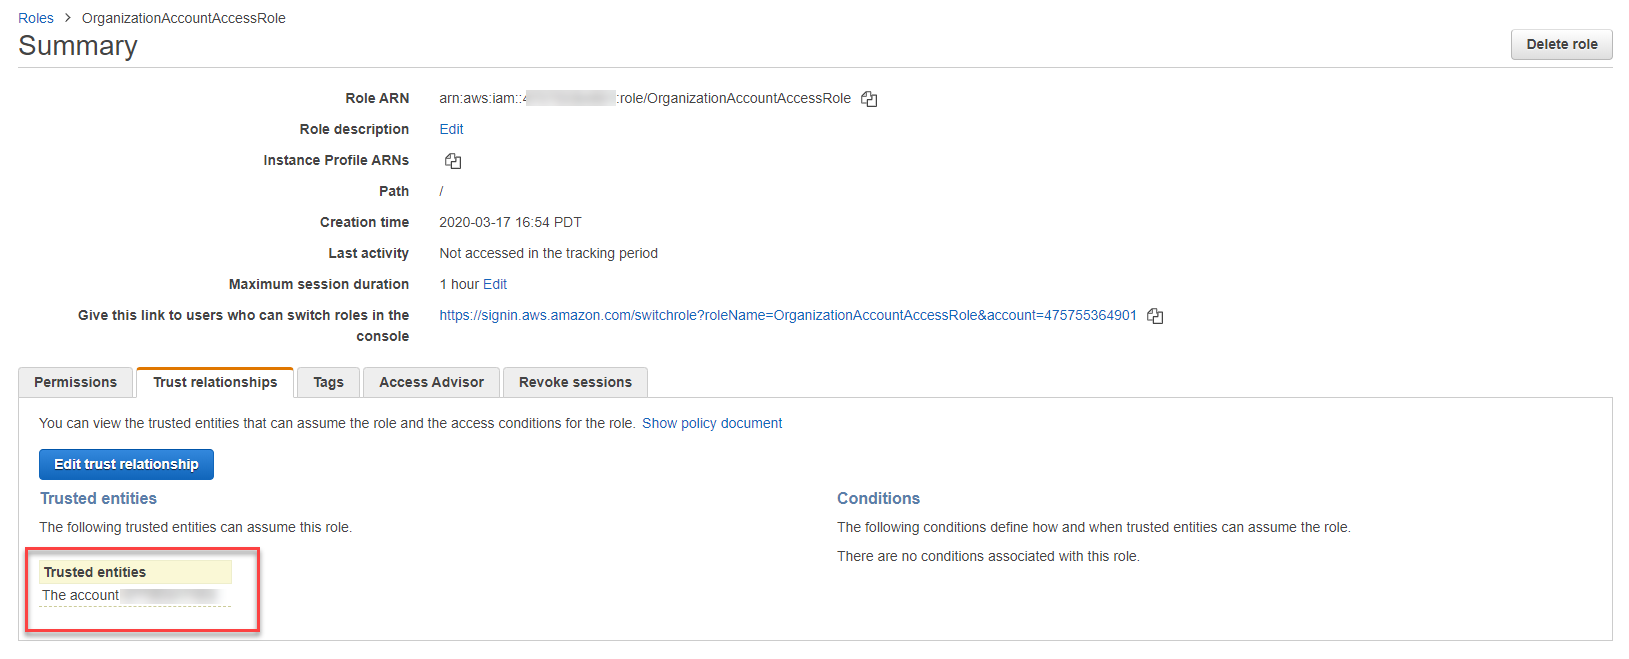Show the policy document
Screen dimensions: 1629x659
(712, 423)
